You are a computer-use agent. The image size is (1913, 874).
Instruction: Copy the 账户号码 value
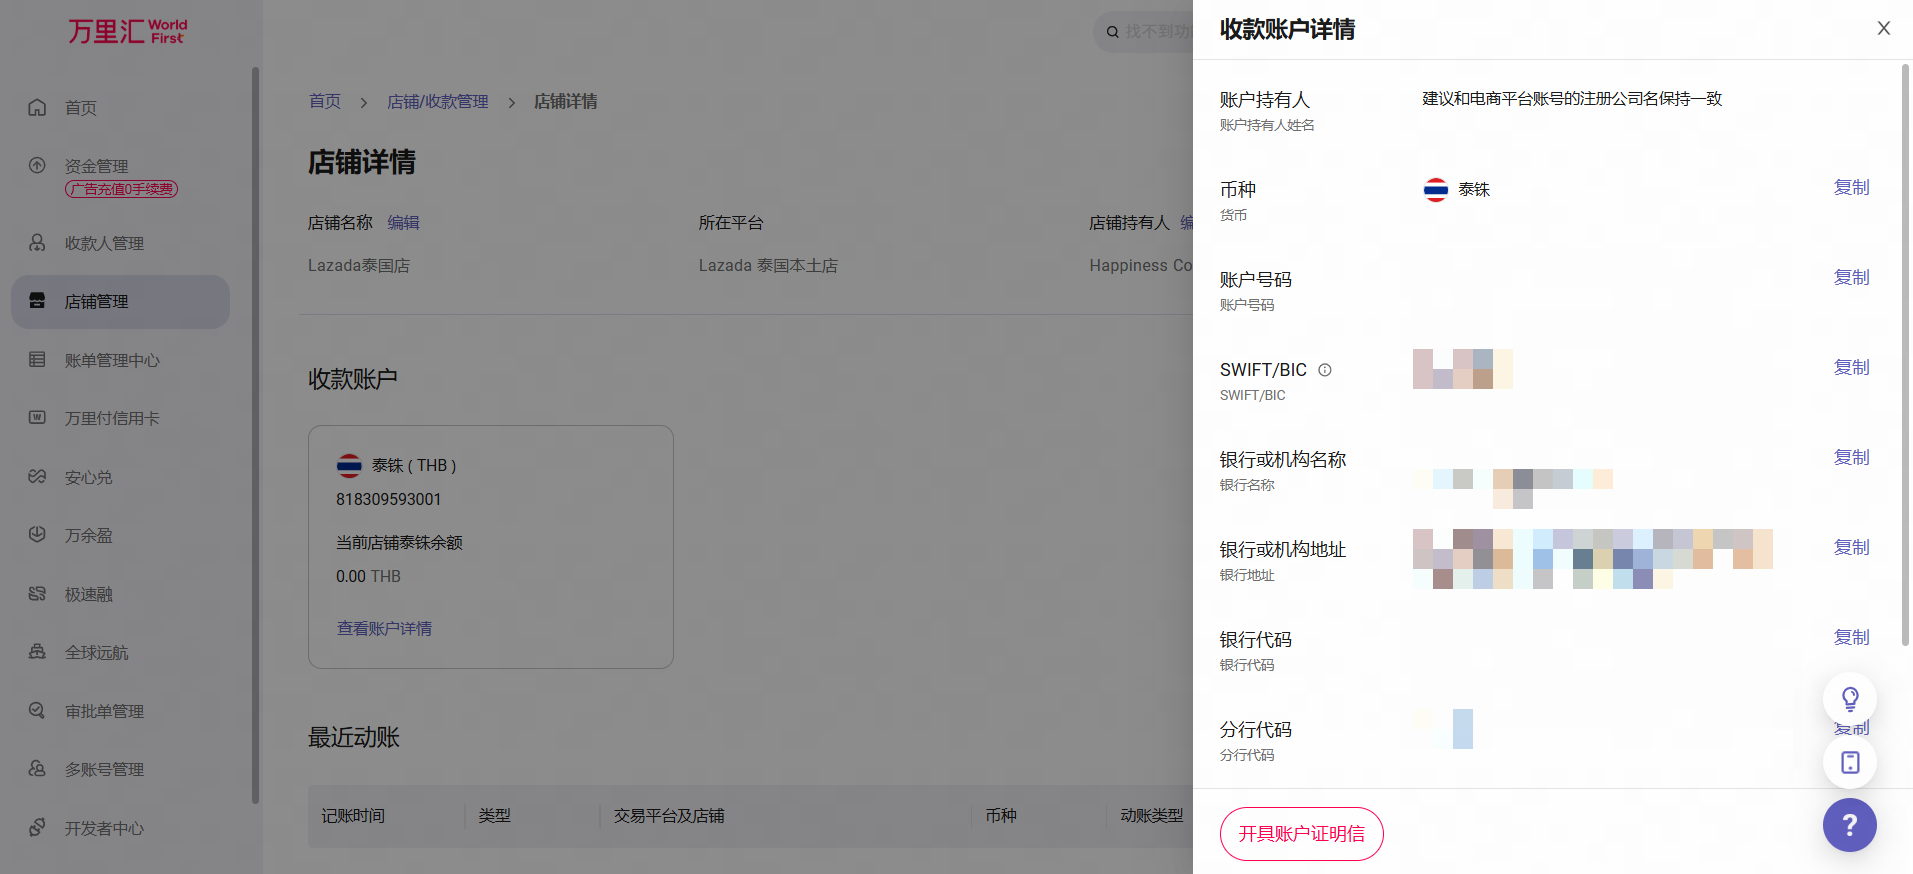coord(1851,278)
